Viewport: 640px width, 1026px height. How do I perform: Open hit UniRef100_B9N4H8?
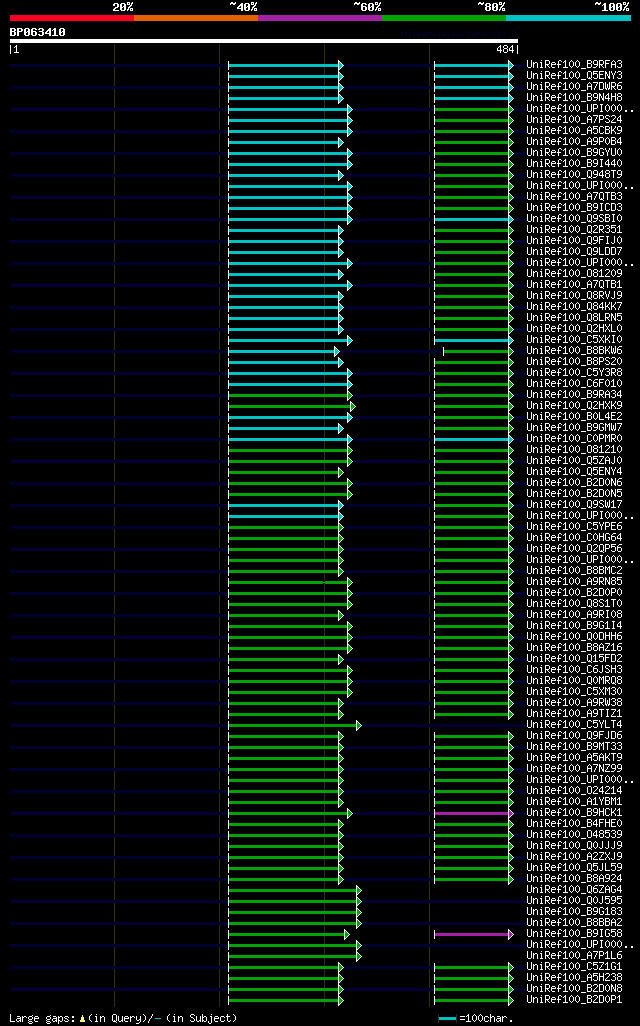575,97
